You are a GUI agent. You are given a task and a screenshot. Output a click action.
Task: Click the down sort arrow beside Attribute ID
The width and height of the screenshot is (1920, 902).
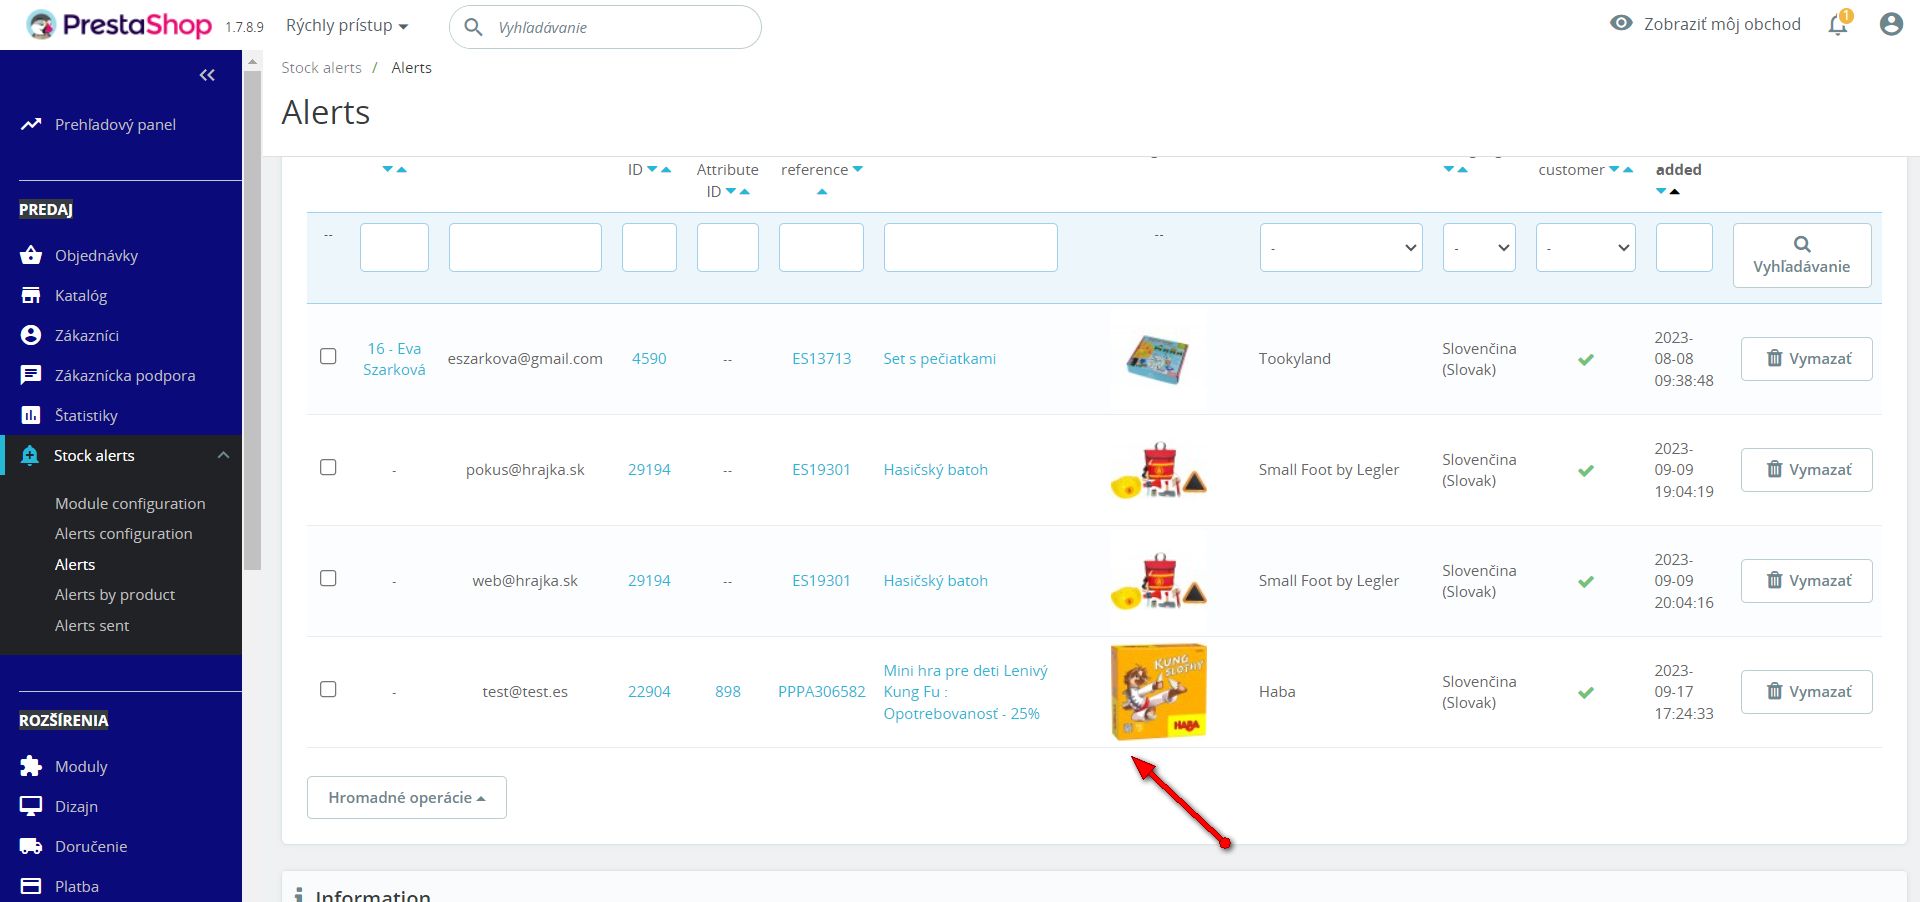coord(731,191)
